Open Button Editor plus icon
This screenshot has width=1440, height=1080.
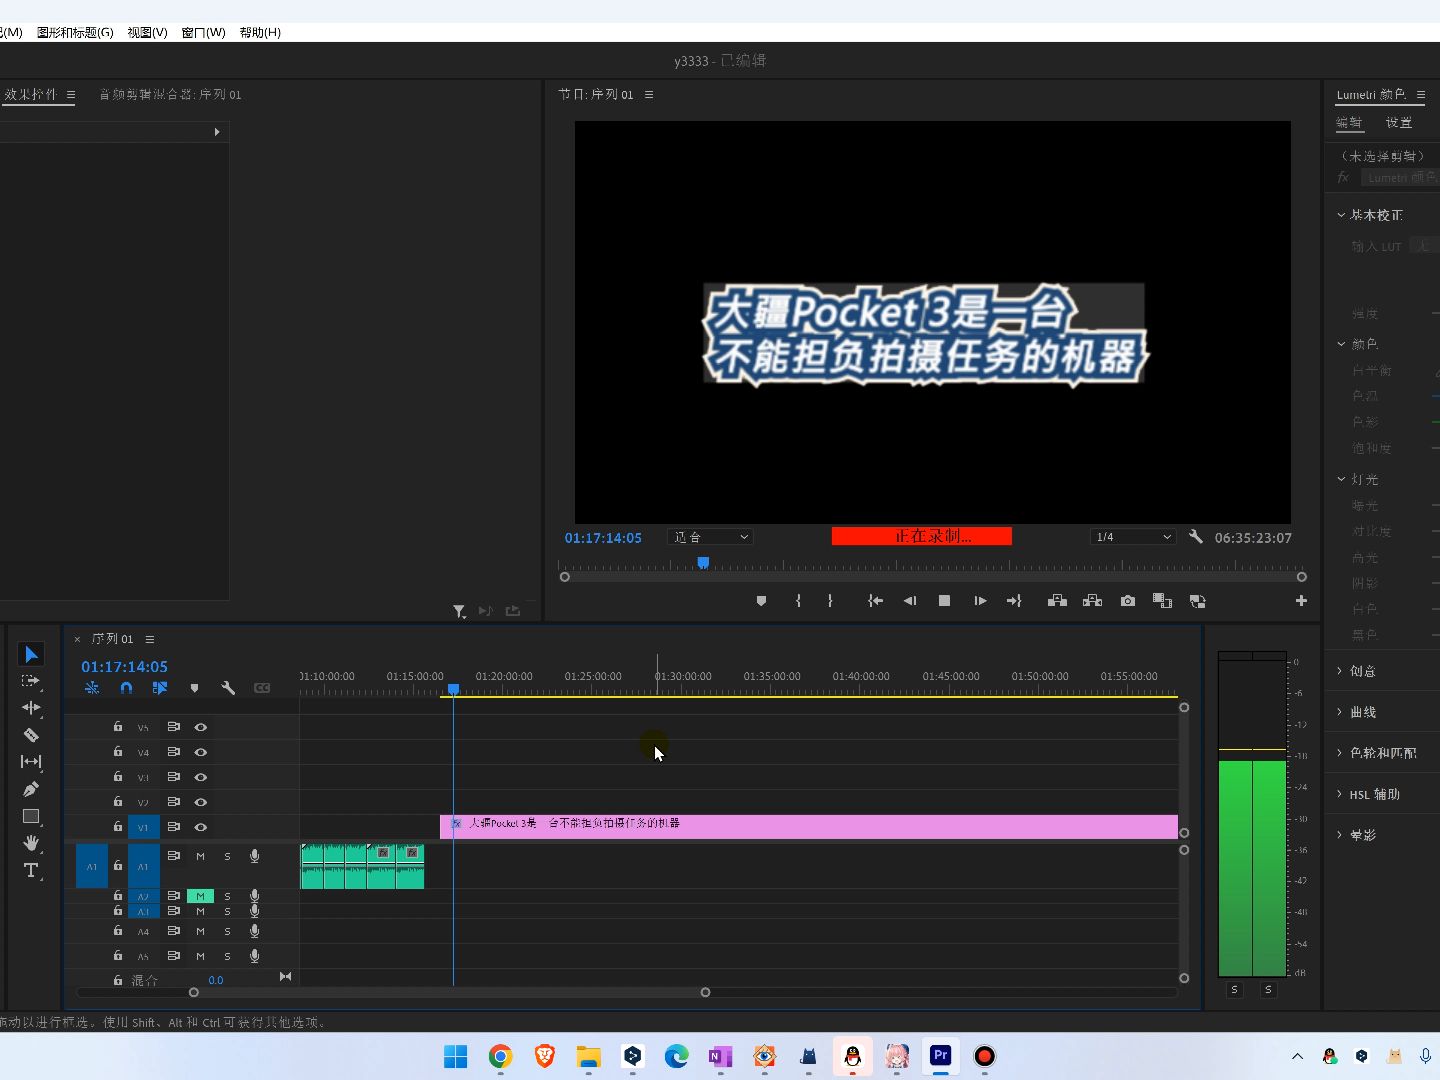coord(1301,601)
